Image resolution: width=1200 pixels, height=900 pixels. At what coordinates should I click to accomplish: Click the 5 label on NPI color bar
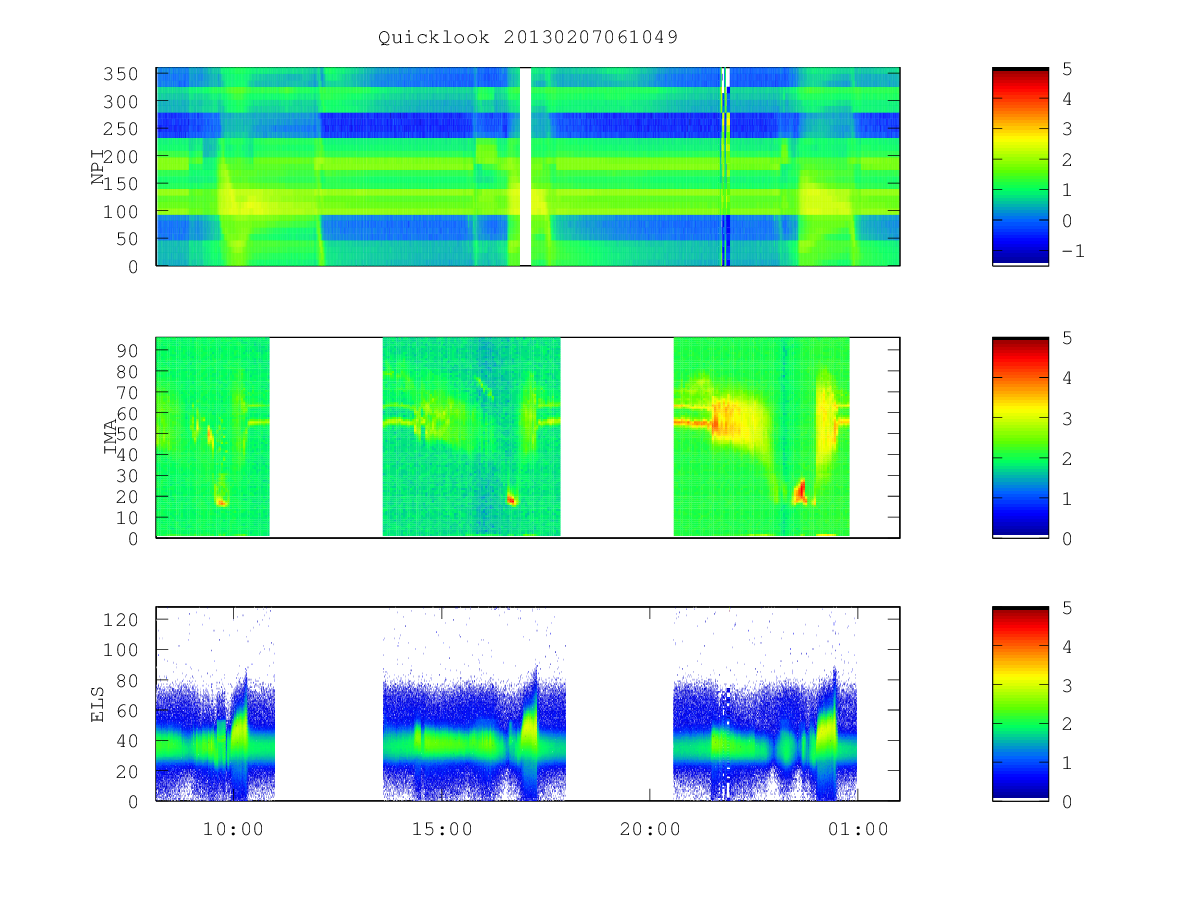click(1066, 69)
